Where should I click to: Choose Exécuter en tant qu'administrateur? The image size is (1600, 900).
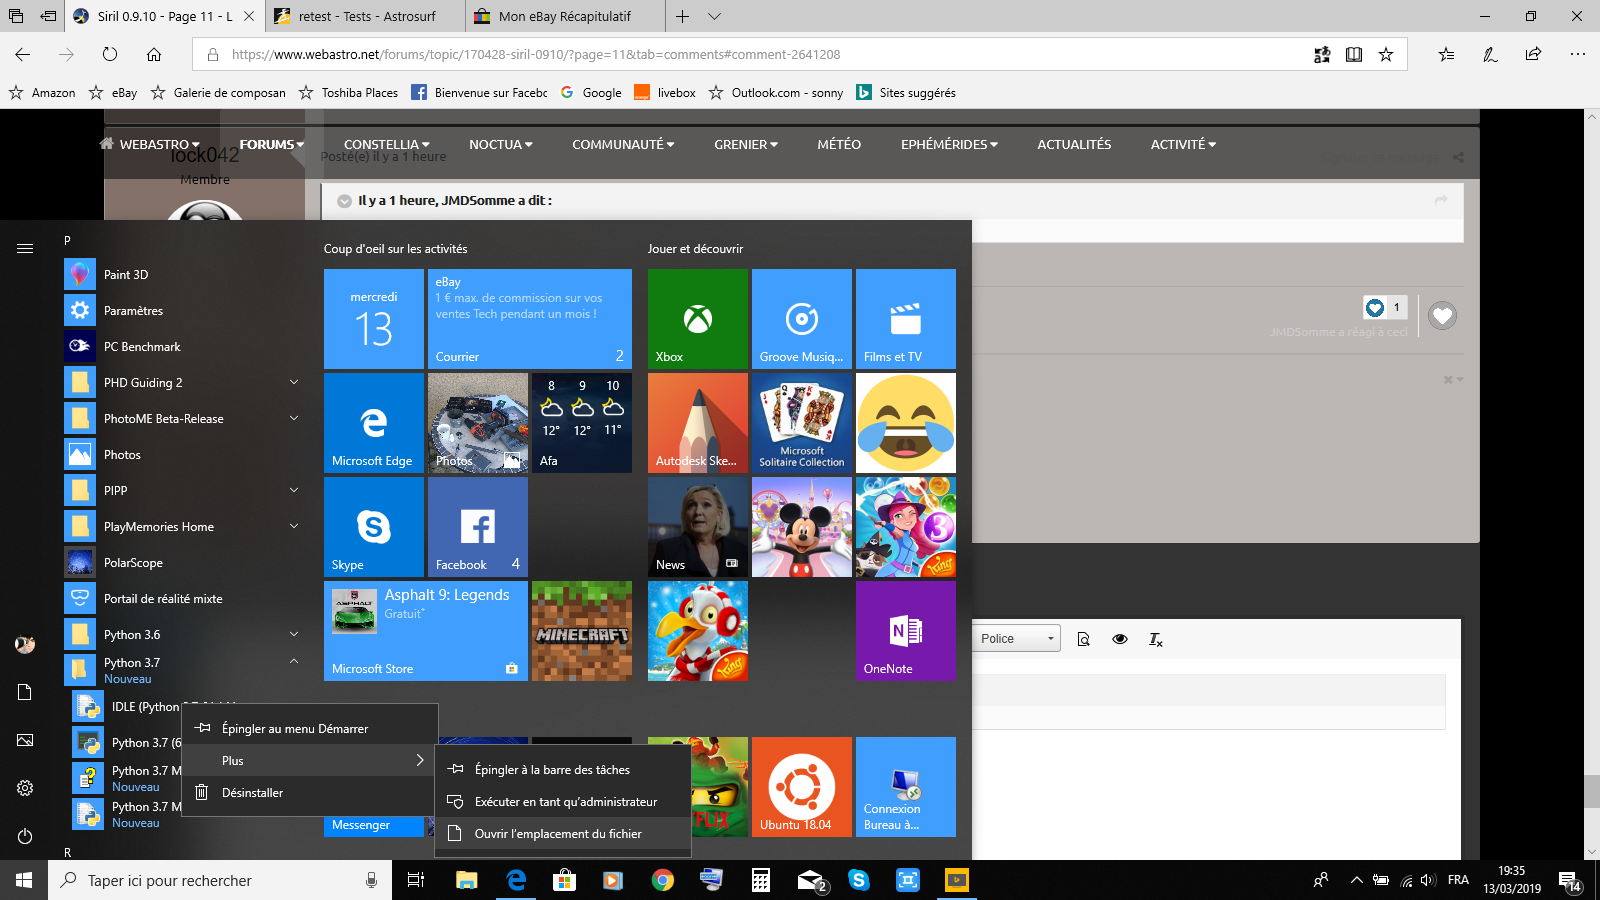coord(563,802)
